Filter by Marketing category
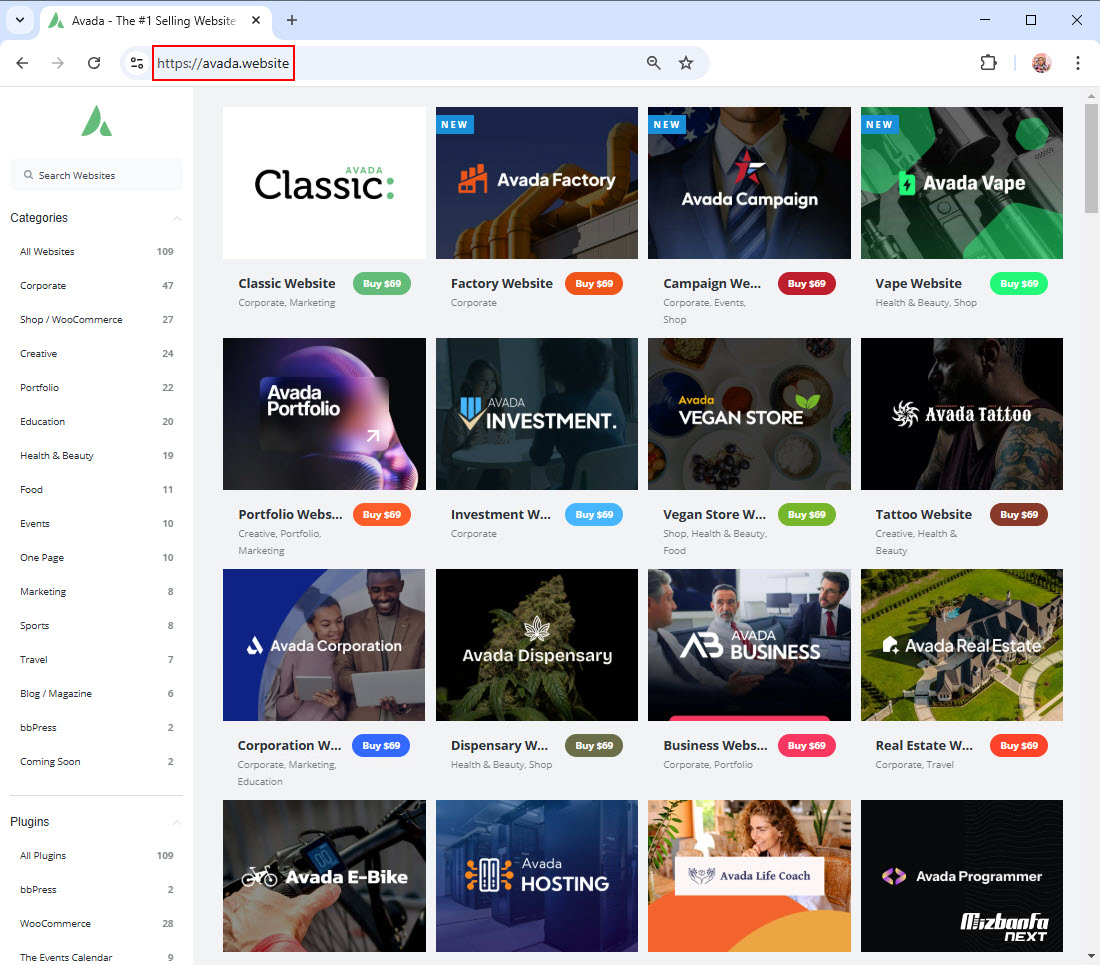 97,592
